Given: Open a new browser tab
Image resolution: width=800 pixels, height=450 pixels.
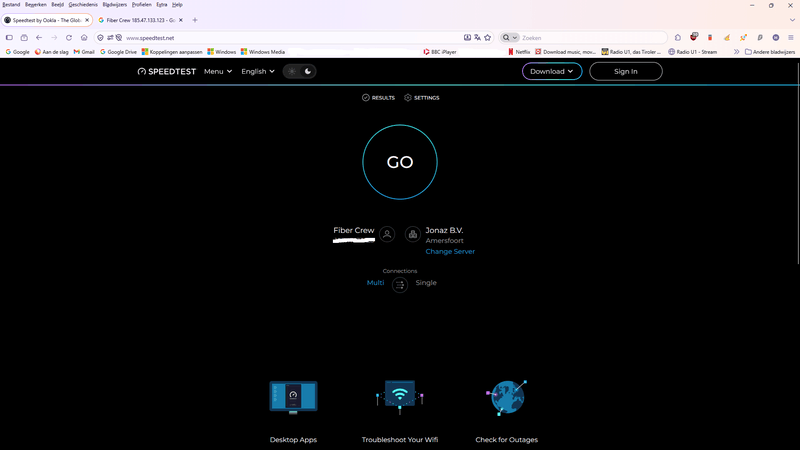Looking at the screenshot, I should pos(195,20).
